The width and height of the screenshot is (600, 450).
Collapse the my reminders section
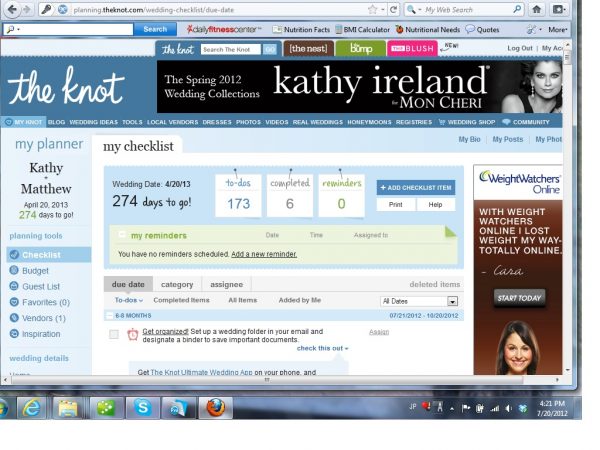122,235
